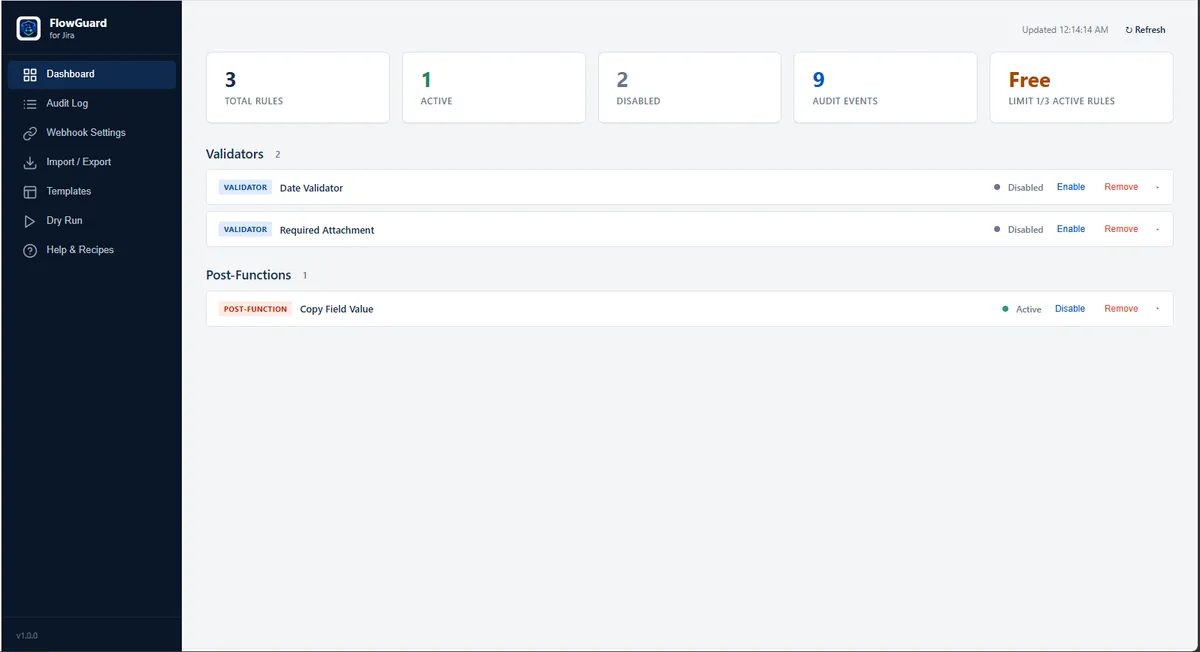
Task: Open Dashboard via its grid icon
Action: [30, 74]
